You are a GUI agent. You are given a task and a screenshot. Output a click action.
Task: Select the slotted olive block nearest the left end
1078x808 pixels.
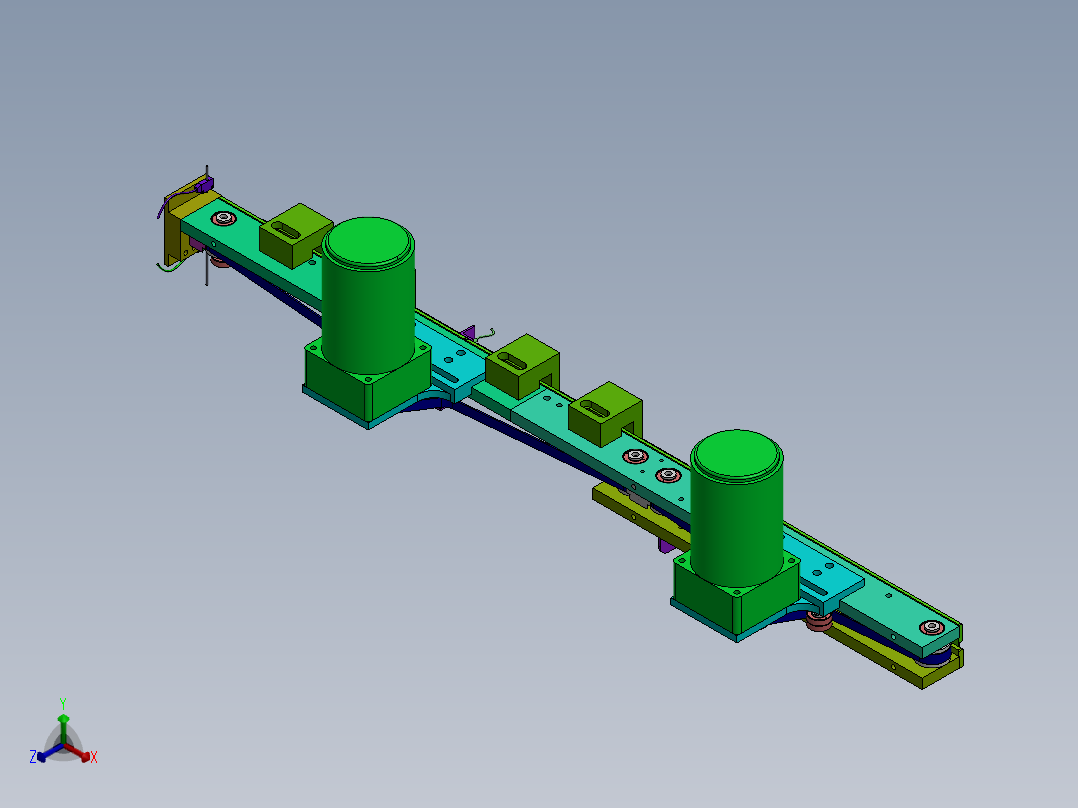[296, 235]
